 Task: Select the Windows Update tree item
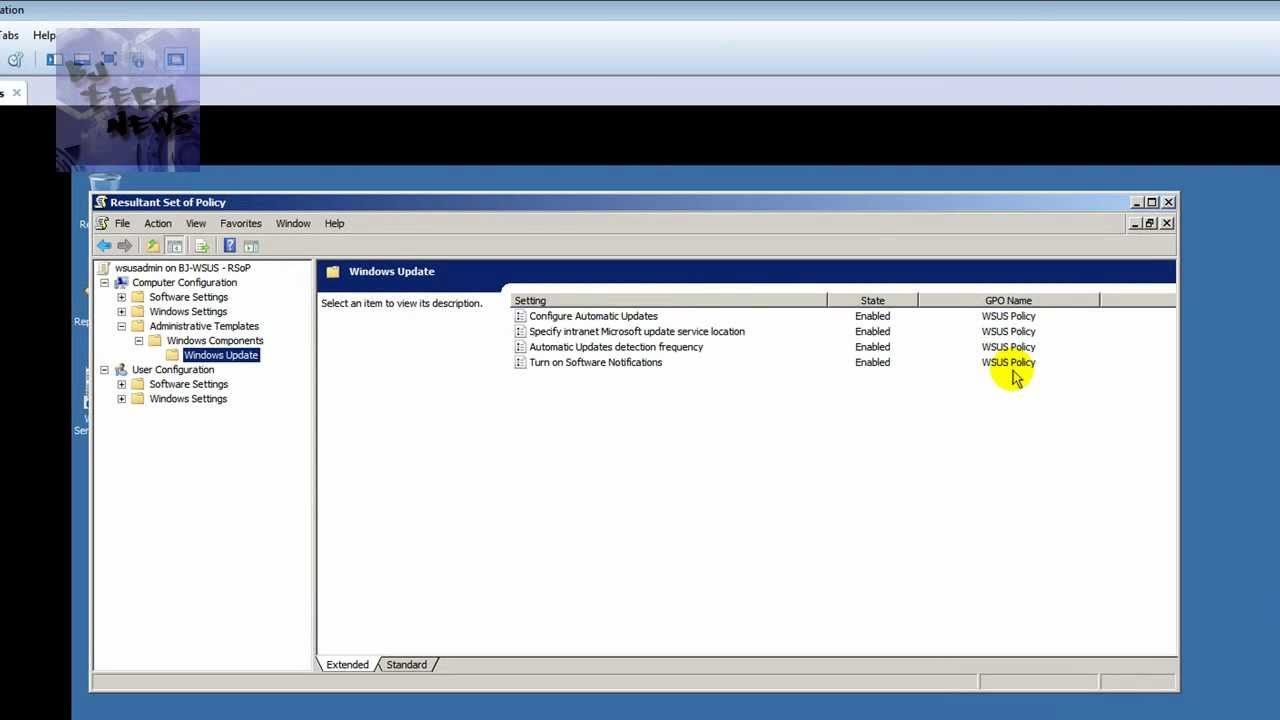(x=221, y=355)
